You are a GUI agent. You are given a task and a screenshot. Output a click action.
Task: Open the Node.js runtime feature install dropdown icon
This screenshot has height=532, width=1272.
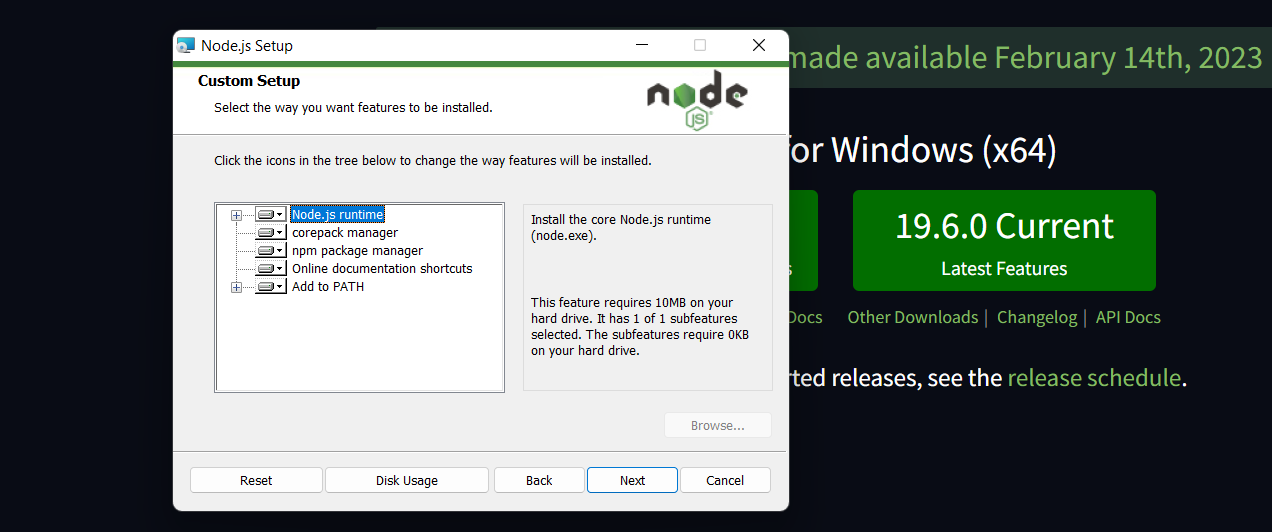pyautogui.click(x=270, y=214)
